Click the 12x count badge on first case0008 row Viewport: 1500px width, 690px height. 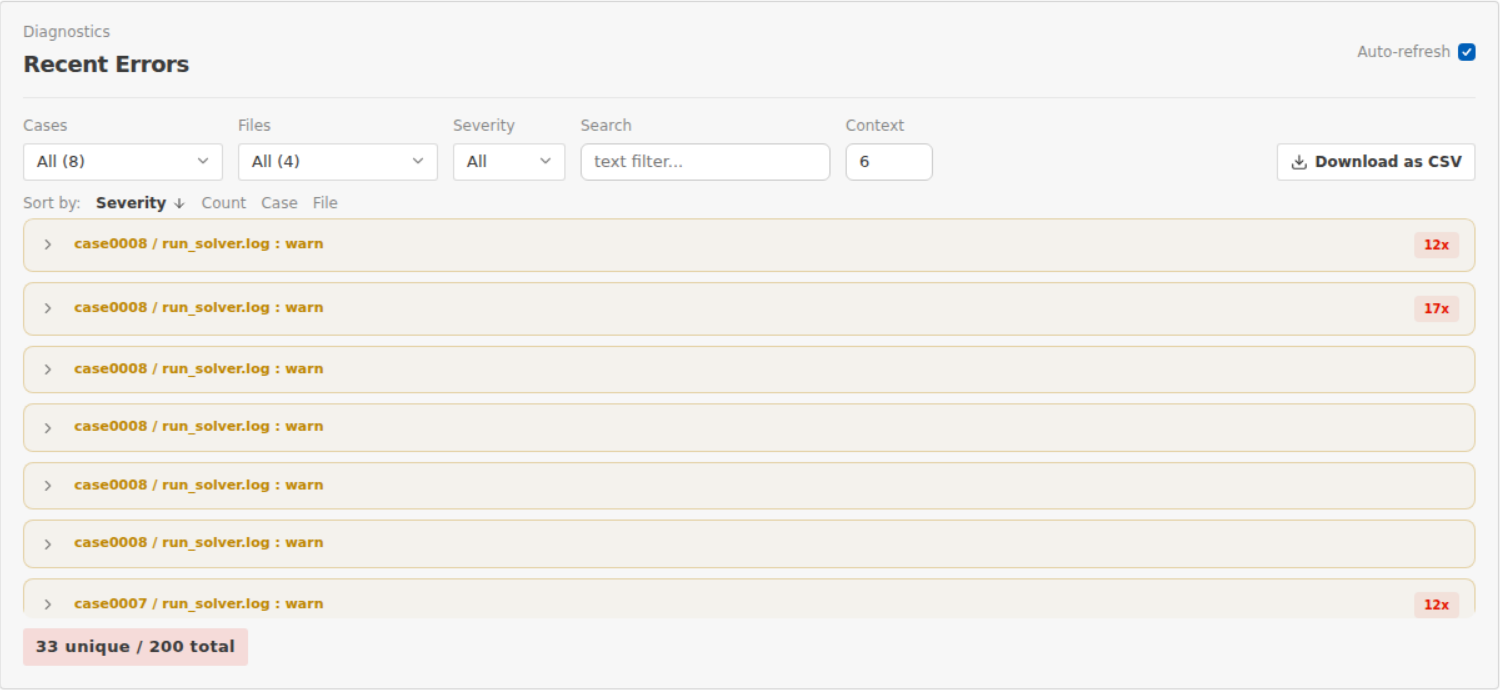click(x=1436, y=245)
